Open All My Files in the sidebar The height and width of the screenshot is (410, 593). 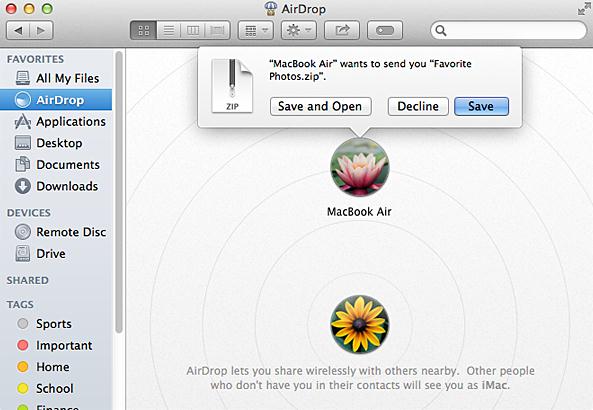57,78
